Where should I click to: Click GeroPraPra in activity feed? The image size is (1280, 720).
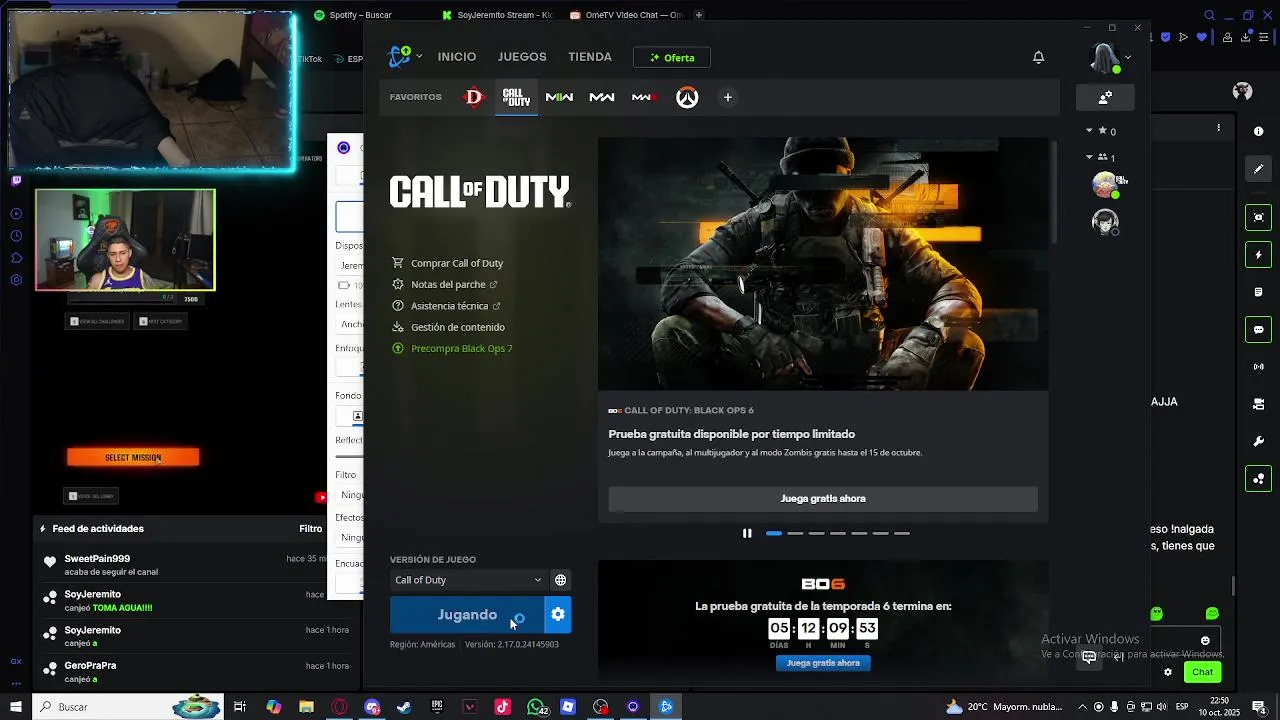90,666
